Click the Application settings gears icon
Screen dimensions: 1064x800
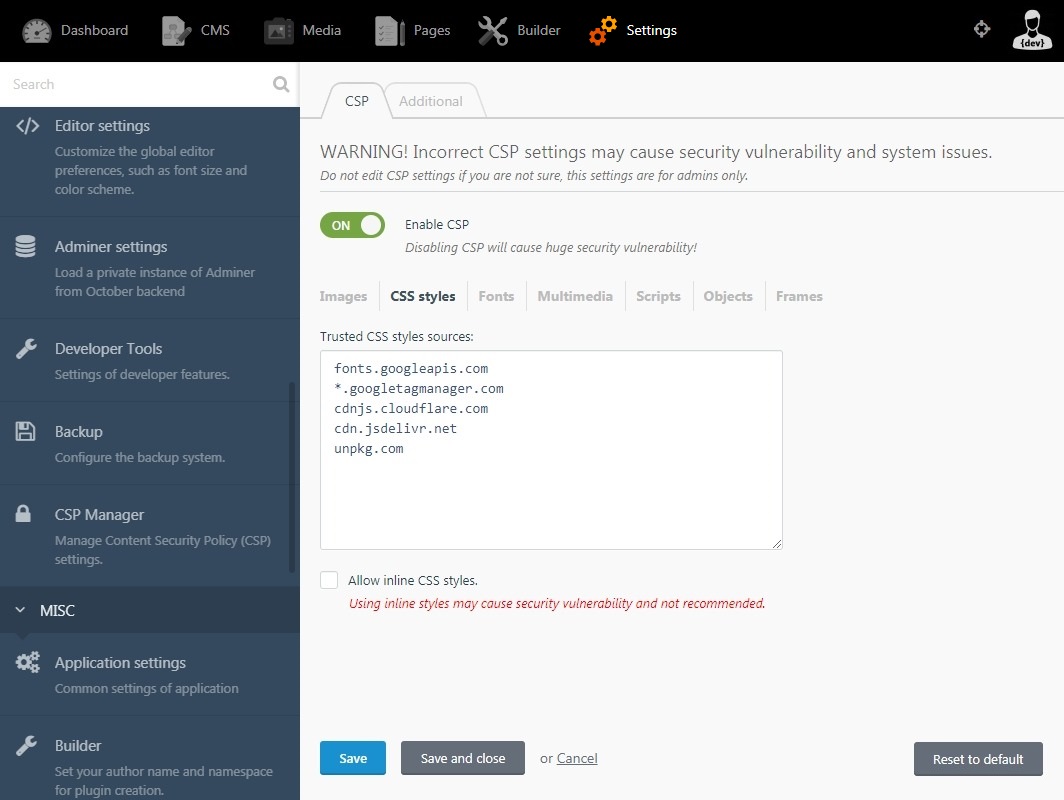click(x=28, y=662)
